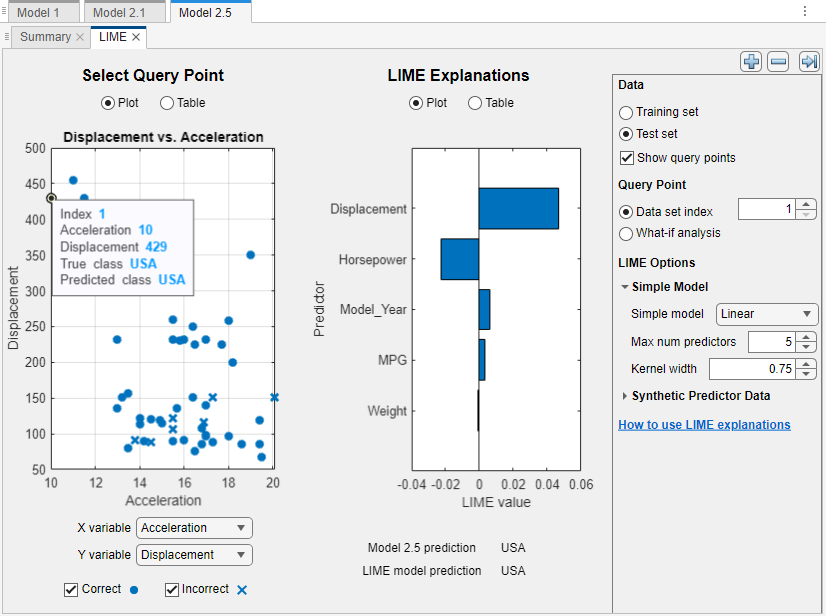This screenshot has height=616, width=826.
Task: Disable the Incorrect markers checkbox
Action: pyautogui.click(x=171, y=589)
